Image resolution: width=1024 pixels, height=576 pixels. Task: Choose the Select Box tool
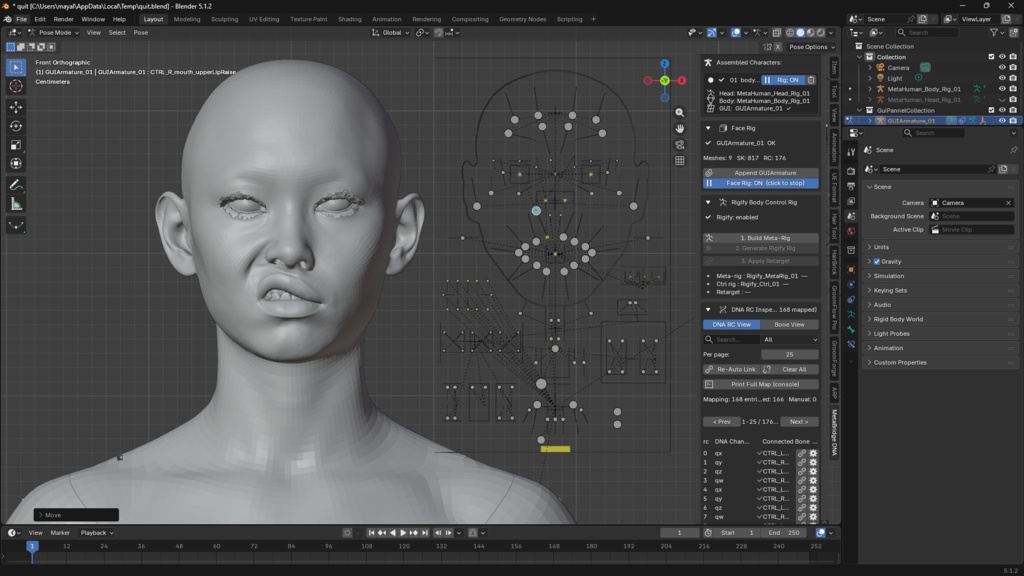click(16, 67)
